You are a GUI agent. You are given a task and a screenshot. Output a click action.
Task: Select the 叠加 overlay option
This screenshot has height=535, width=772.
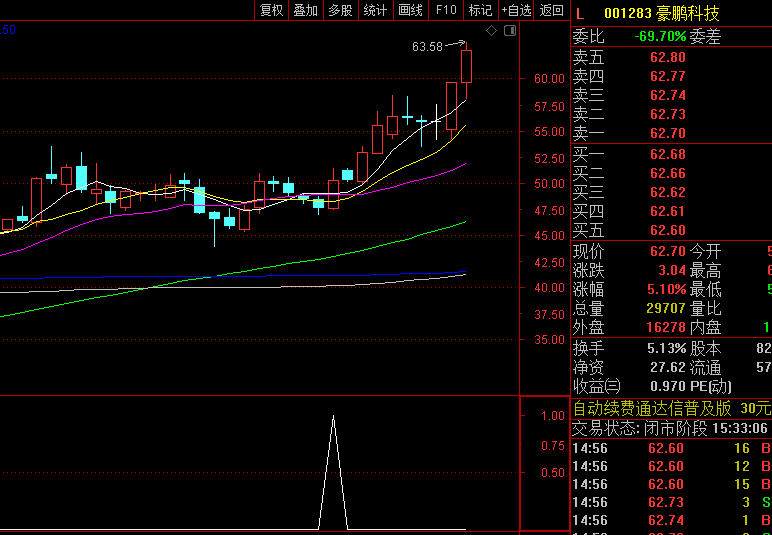(x=306, y=10)
